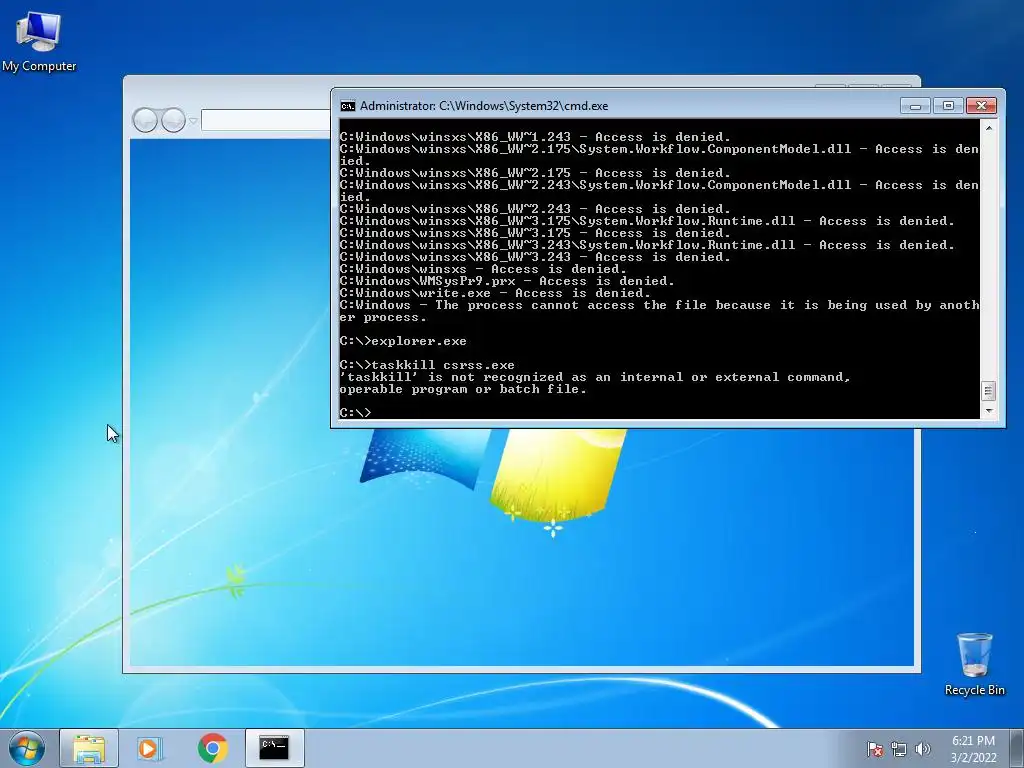Click the cmd scrollbar up arrow

click(988, 129)
